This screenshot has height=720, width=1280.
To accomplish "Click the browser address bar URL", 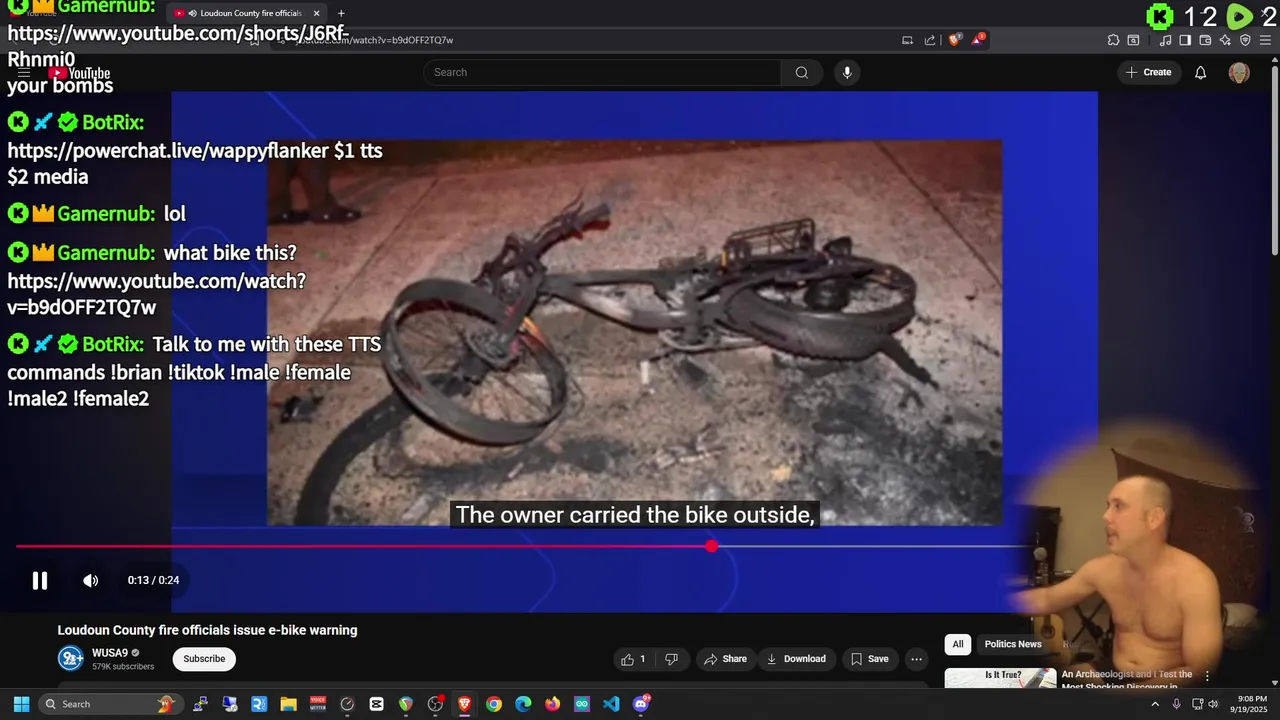I will (375, 40).
